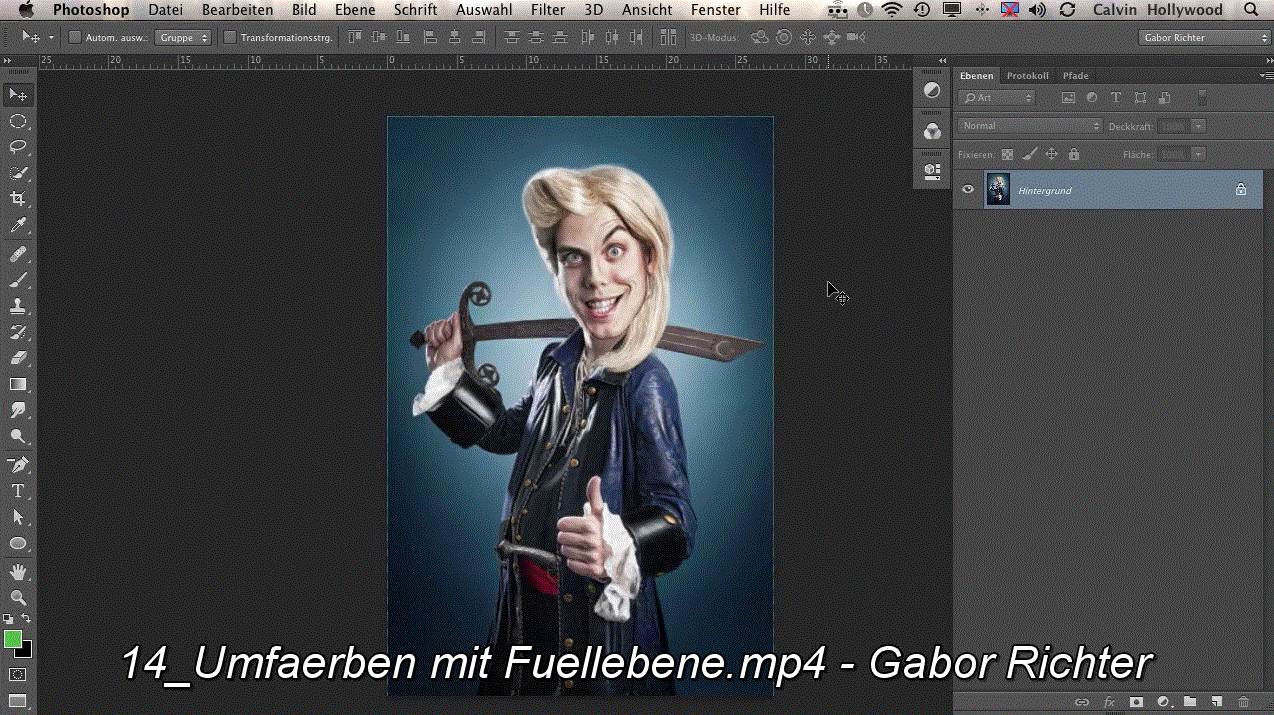Open the color channels panel icon
The width and height of the screenshot is (1274, 715).
932,131
